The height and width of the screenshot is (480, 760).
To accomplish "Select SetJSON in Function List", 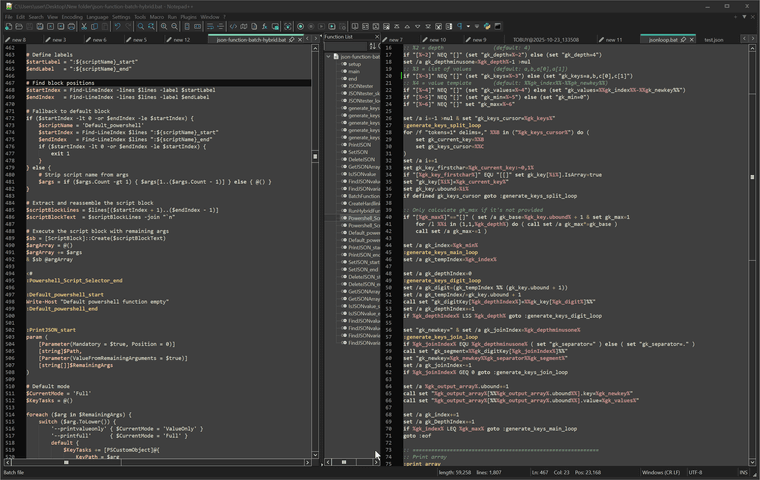I will 358,152.
